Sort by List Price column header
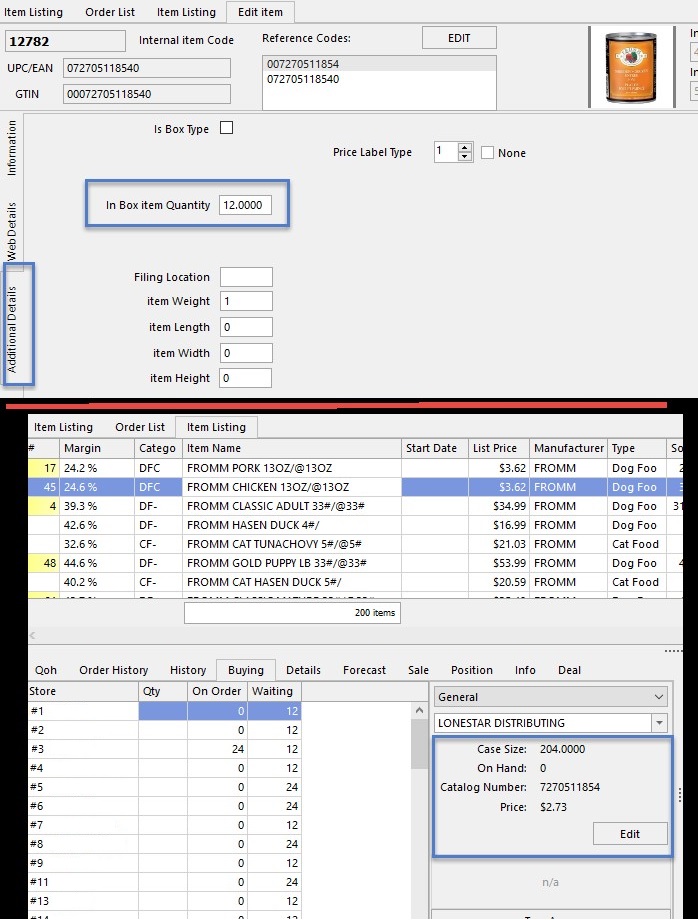 coord(499,448)
